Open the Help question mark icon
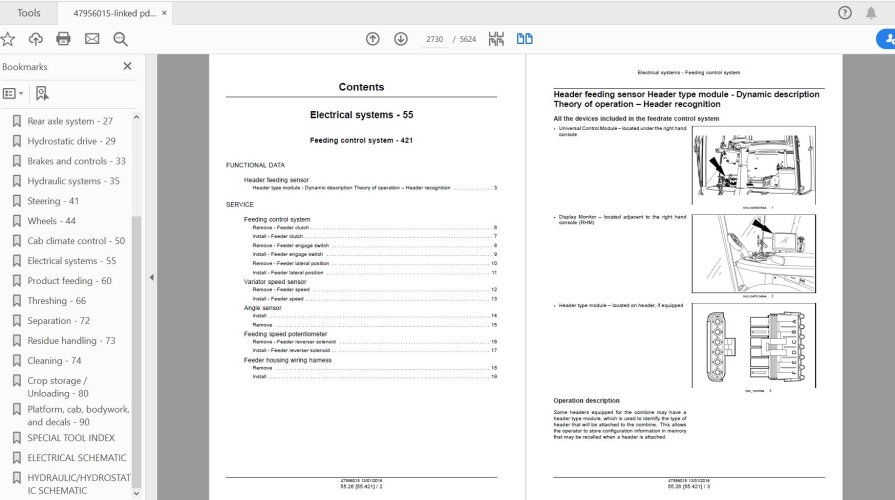Viewport: 895px width, 500px height. click(x=845, y=13)
